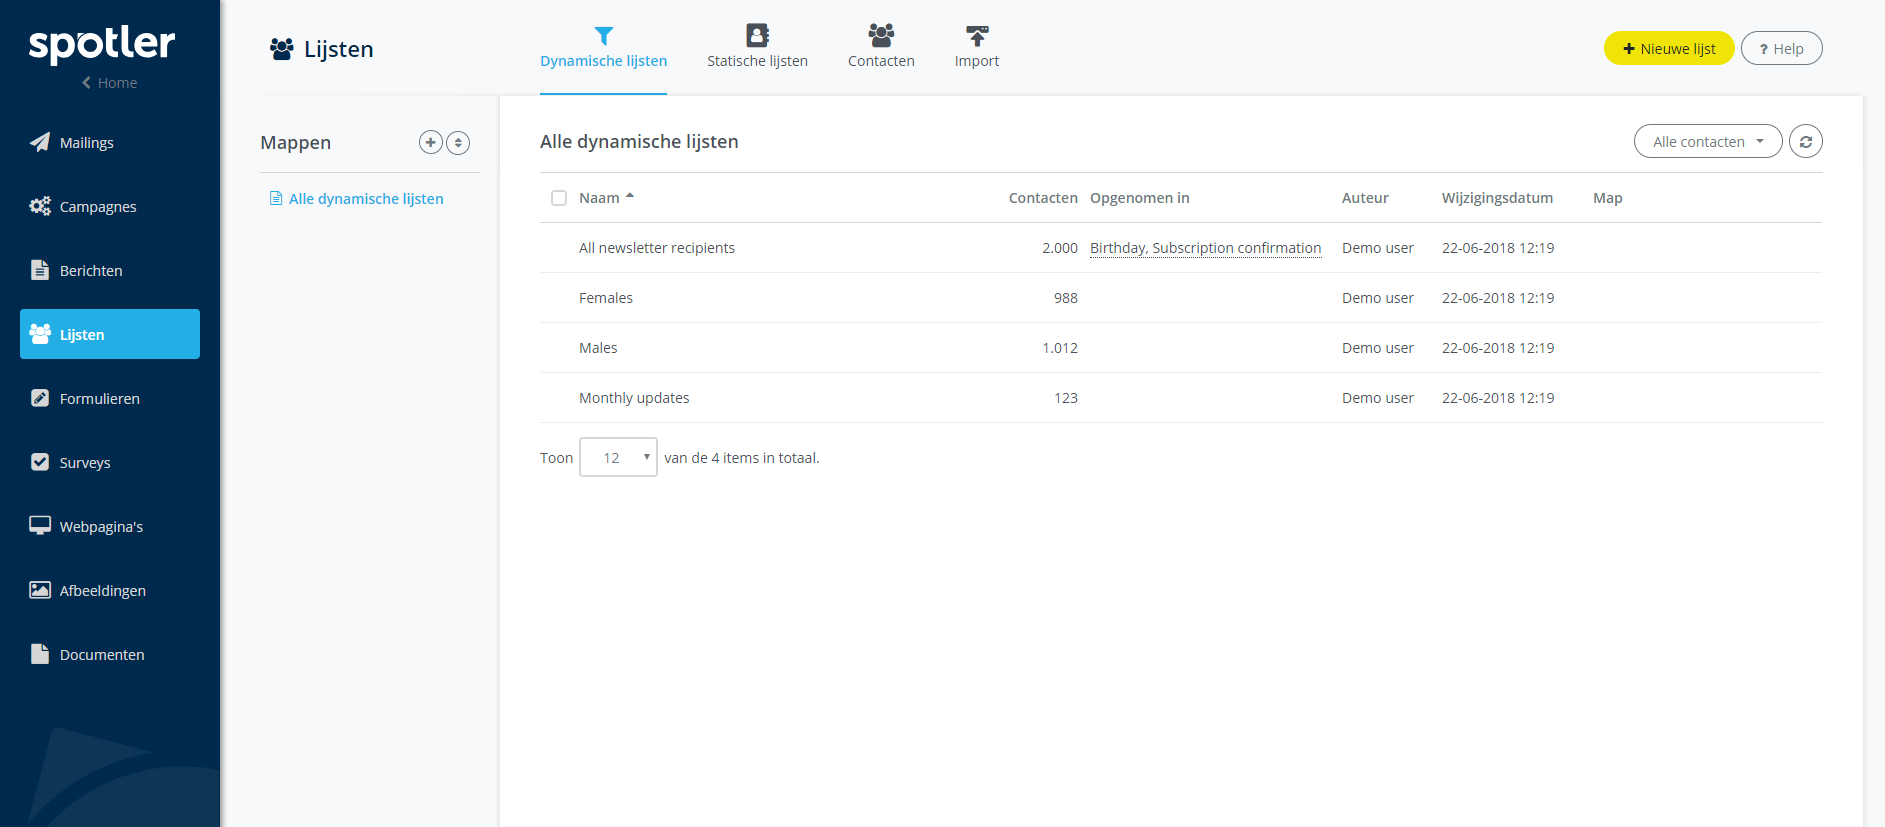
Task: Open the Monthly updates list
Action: coord(634,398)
